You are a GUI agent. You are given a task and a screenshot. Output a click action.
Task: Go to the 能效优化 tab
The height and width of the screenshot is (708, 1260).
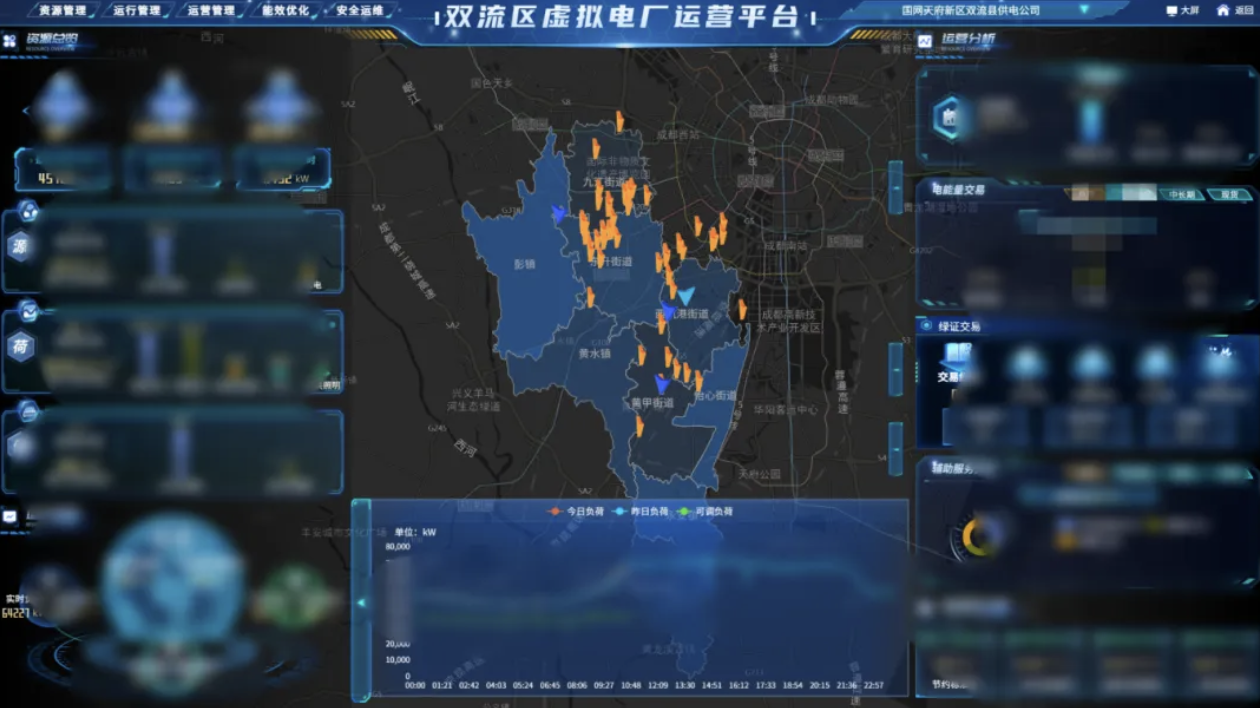click(x=286, y=11)
